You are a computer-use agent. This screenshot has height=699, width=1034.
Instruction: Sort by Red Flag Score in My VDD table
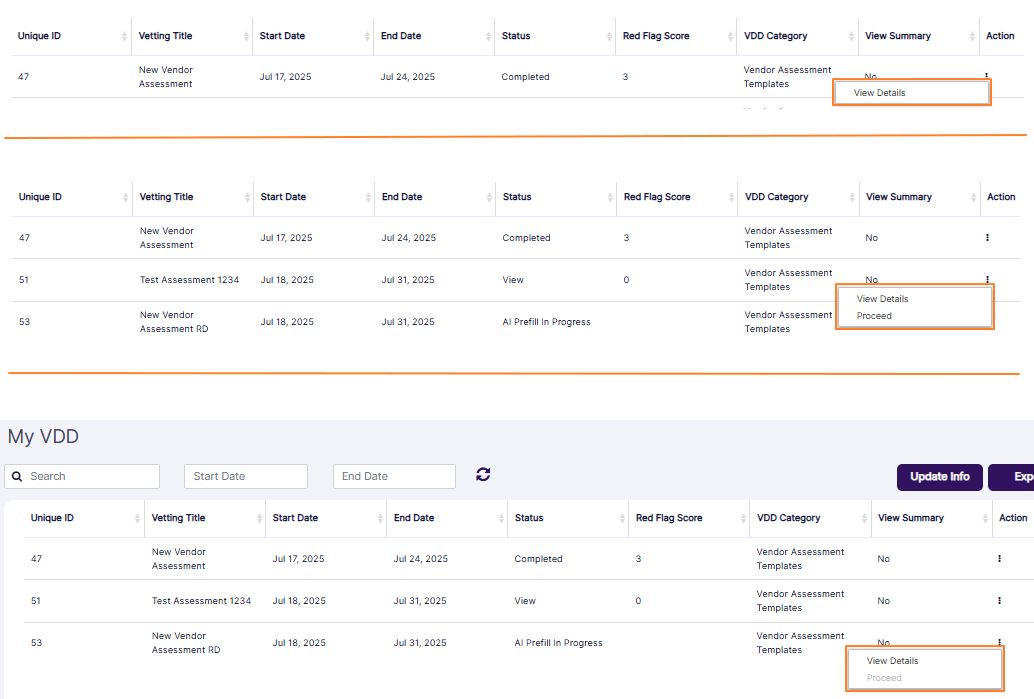[x=742, y=518]
